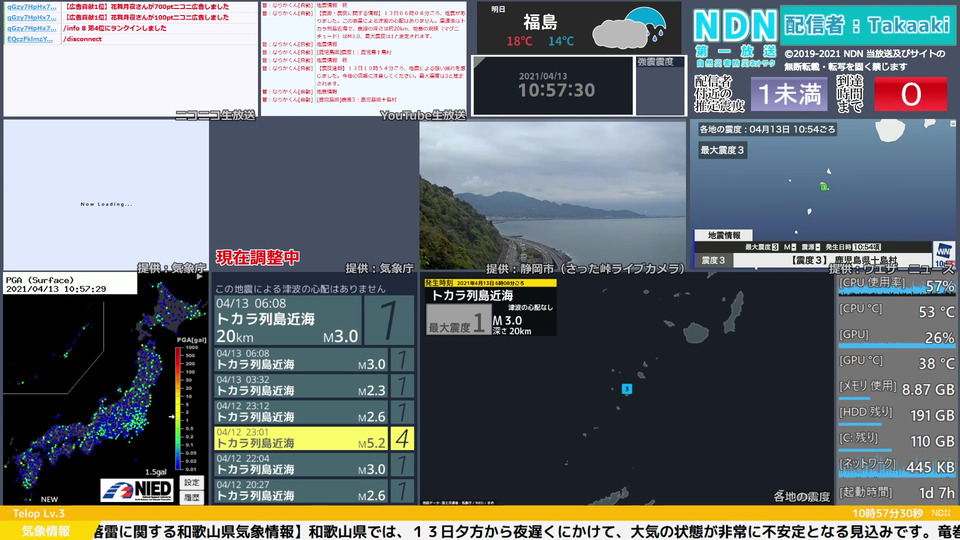Click the NIED logo on the PGA map
The image size is (960, 540).
pyautogui.click(x=137, y=490)
